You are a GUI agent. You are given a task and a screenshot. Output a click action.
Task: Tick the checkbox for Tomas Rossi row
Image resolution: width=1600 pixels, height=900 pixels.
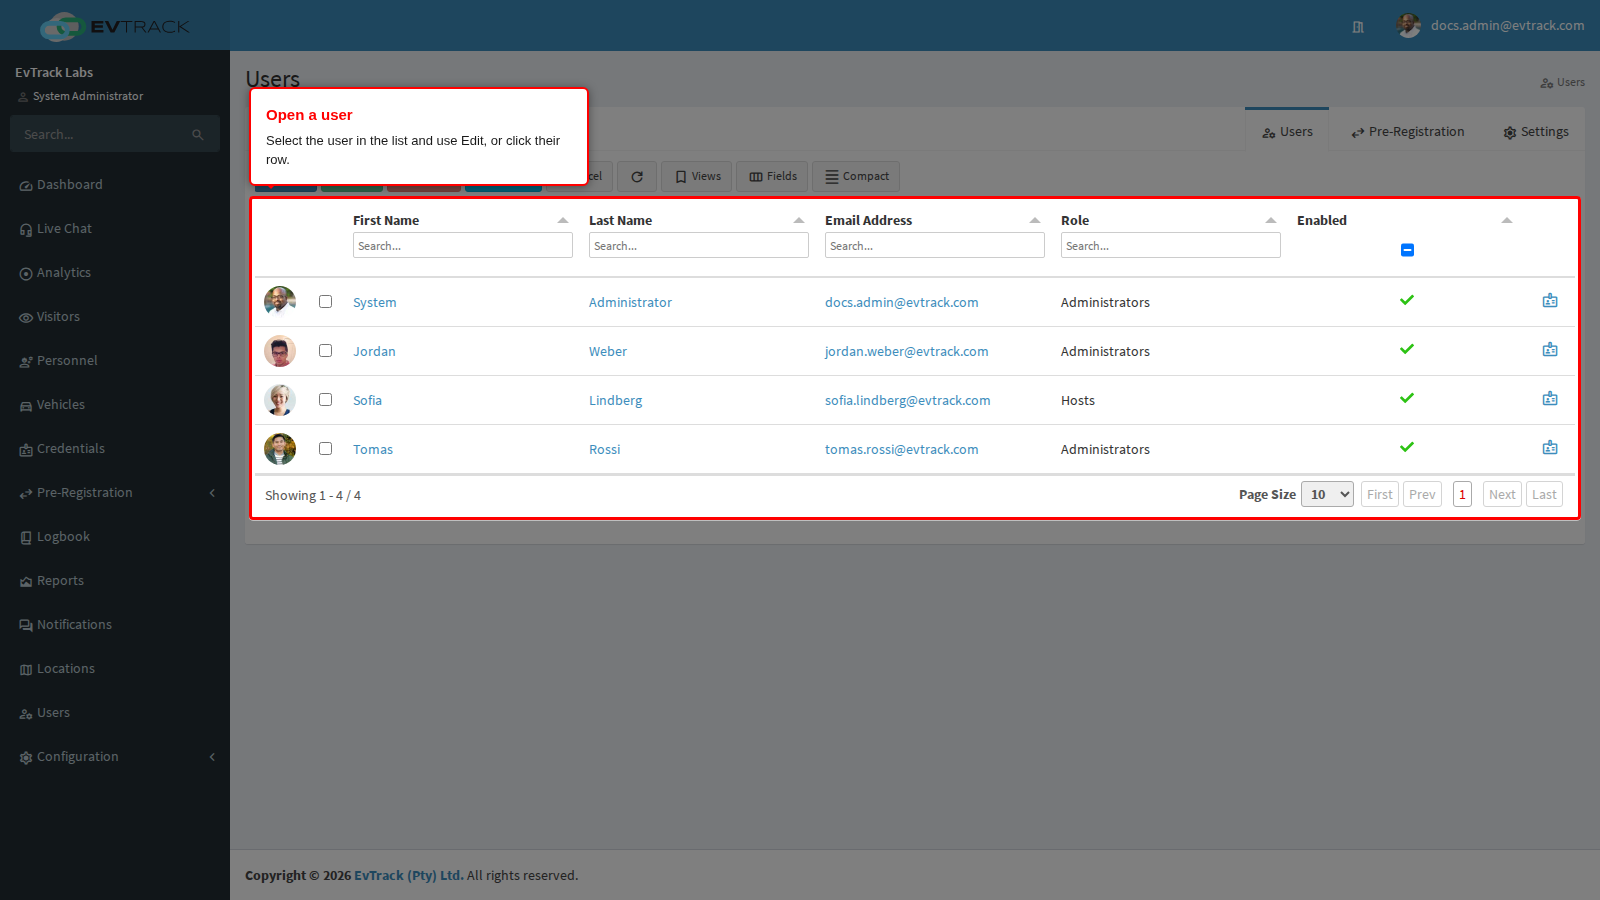325,448
